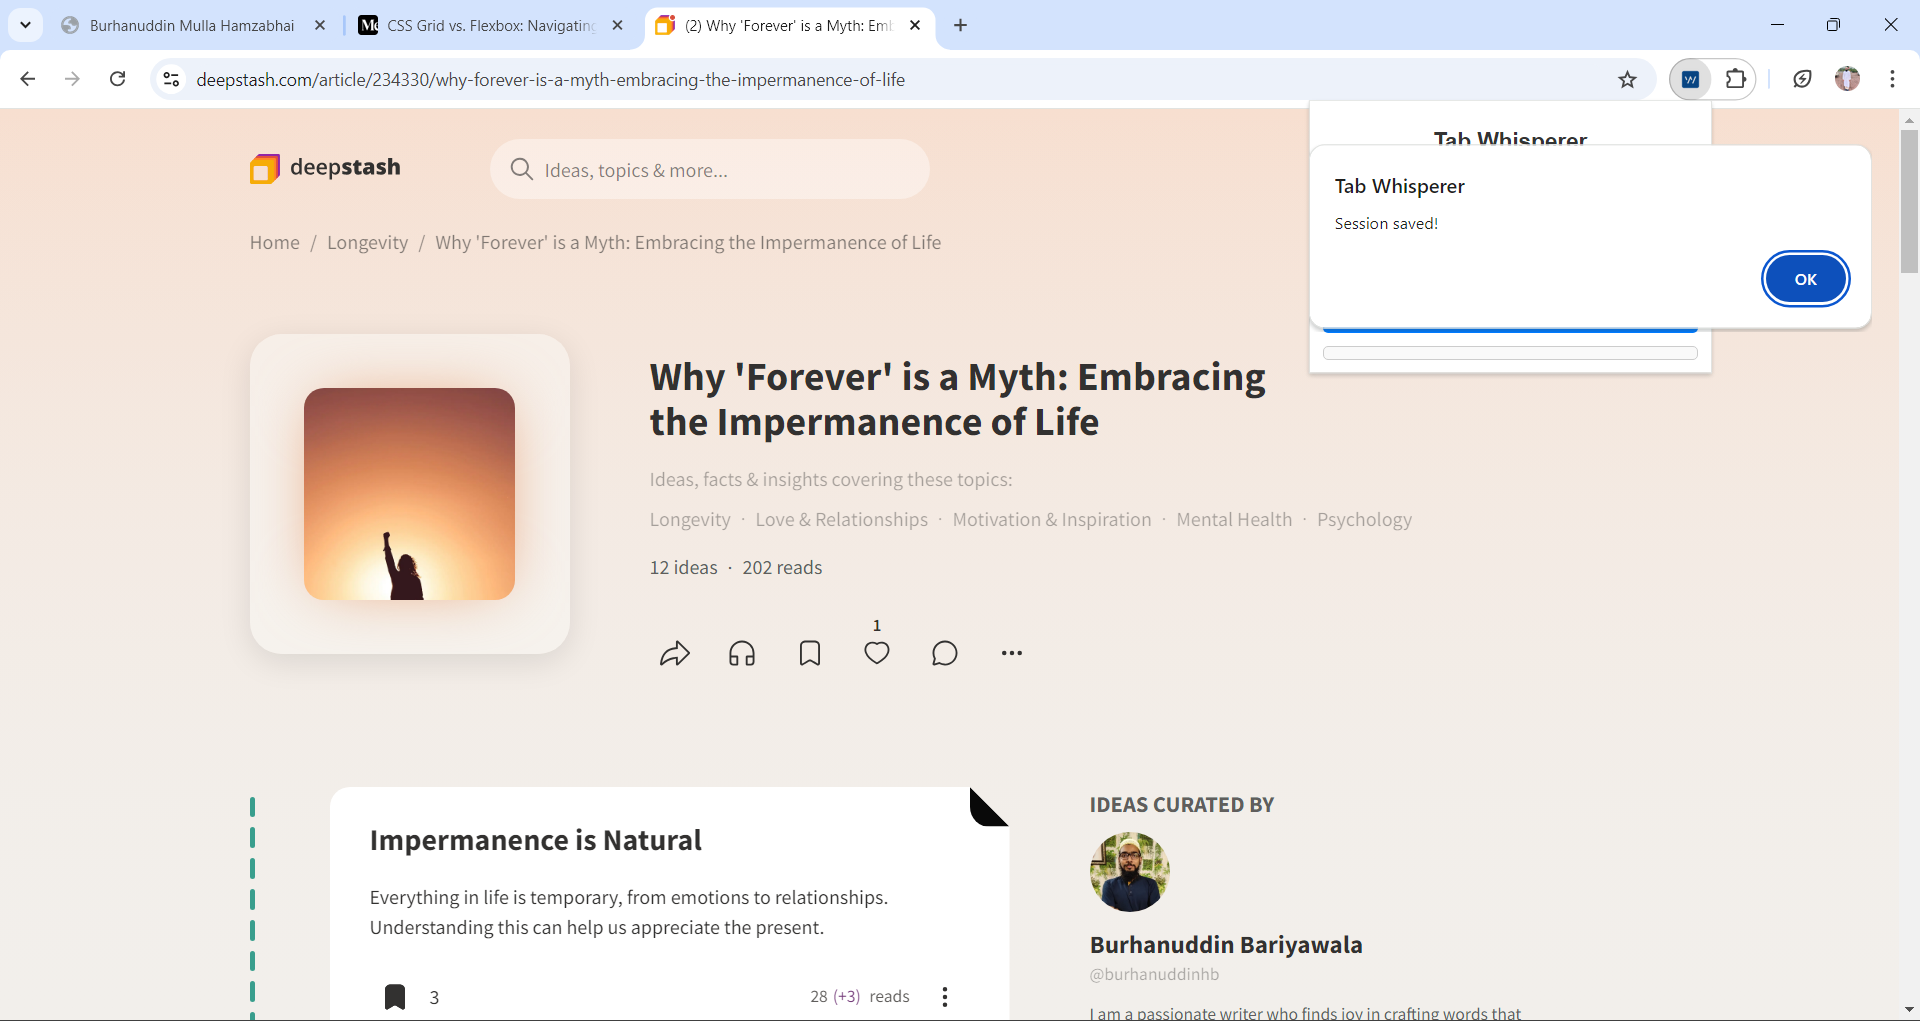This screenshot has width=1920, height=1021.
Task: Click the share arrow icon under article stats
Action: click(x=675, y=654)
